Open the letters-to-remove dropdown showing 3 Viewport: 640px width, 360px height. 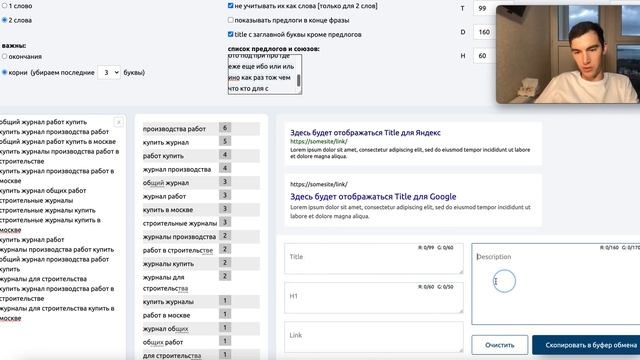coord(109,72)
